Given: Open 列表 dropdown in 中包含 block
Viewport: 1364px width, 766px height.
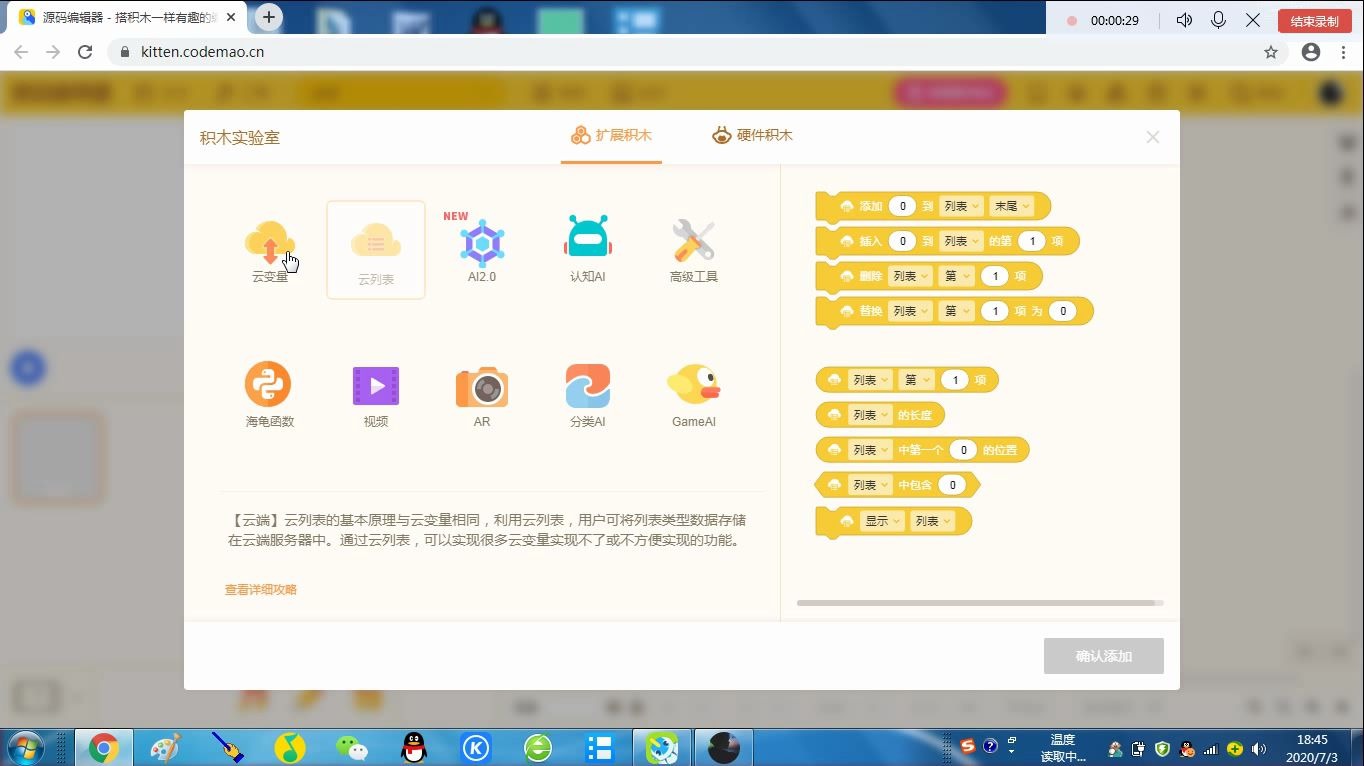Looking at the screenshot, I should point(870,485).
